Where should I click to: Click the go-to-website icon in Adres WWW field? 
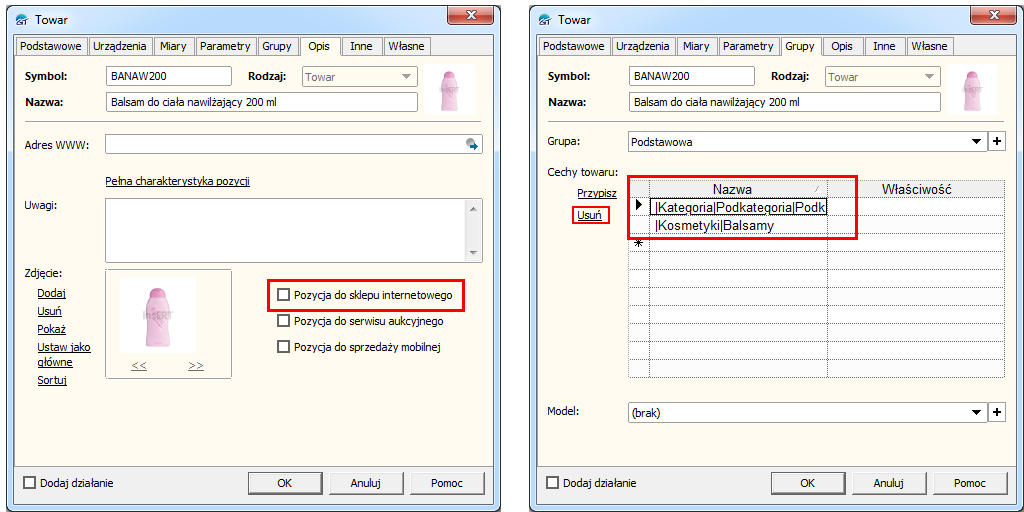(472, 145)
